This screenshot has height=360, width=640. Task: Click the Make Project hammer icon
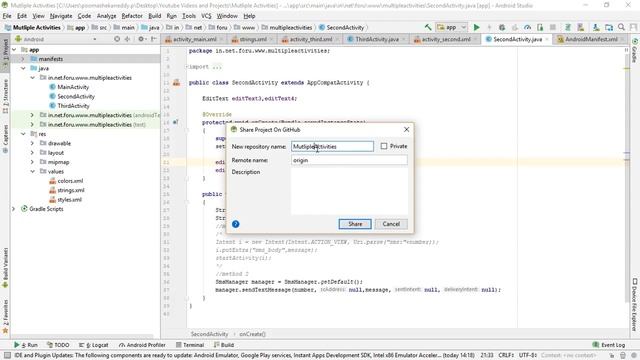428,27
